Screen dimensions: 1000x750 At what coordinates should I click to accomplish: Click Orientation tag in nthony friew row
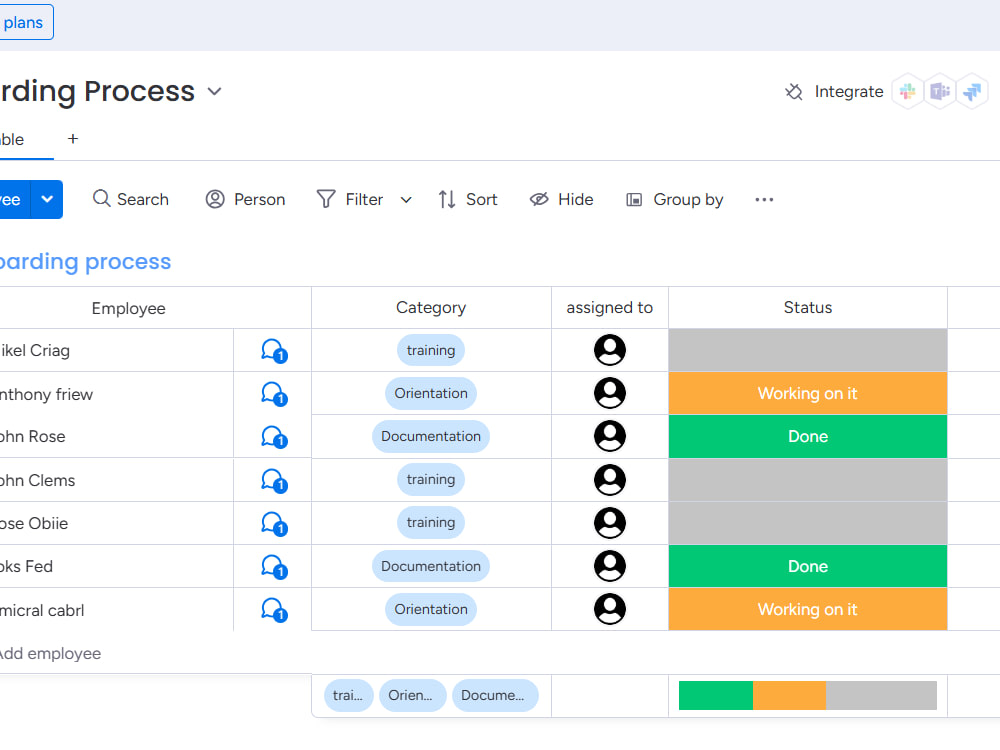[431, 393]
